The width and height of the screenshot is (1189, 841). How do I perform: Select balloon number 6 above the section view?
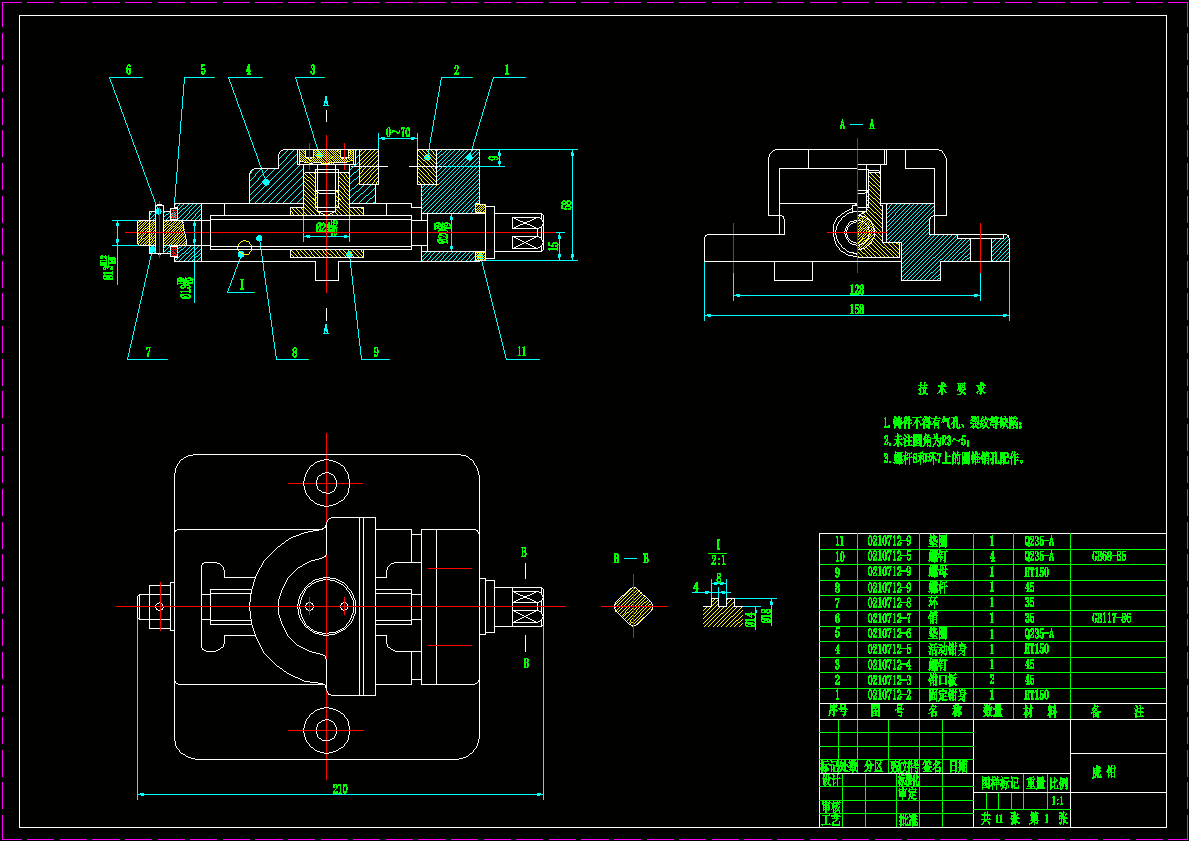pyautogui.click(x=128, y=70)
